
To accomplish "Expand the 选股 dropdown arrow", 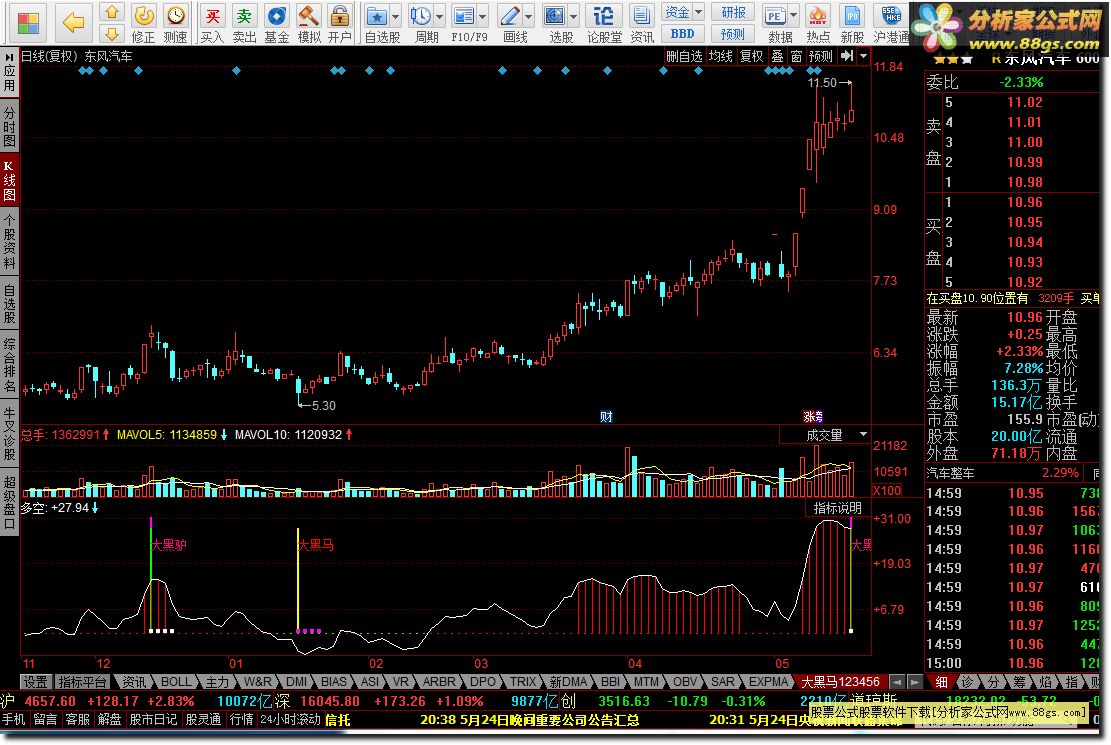I will (573, 16).
